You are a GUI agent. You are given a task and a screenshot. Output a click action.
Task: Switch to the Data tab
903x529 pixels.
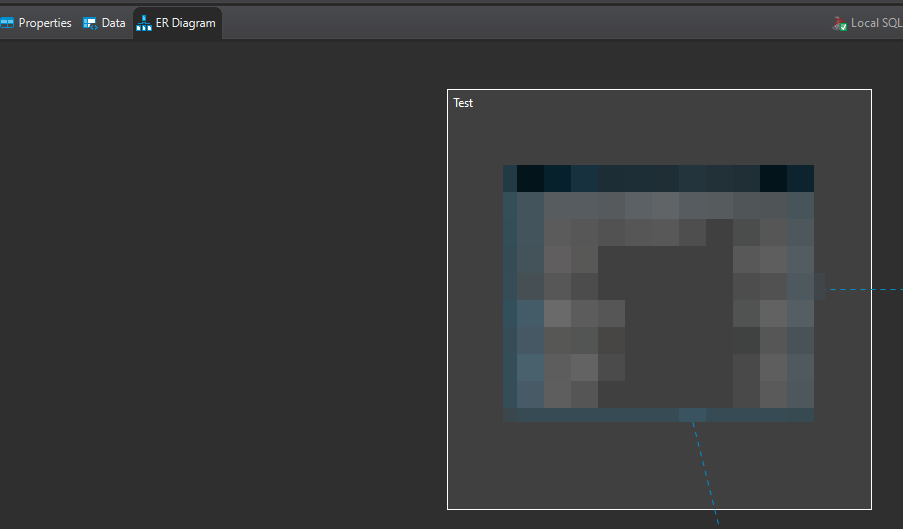[105, 23]
